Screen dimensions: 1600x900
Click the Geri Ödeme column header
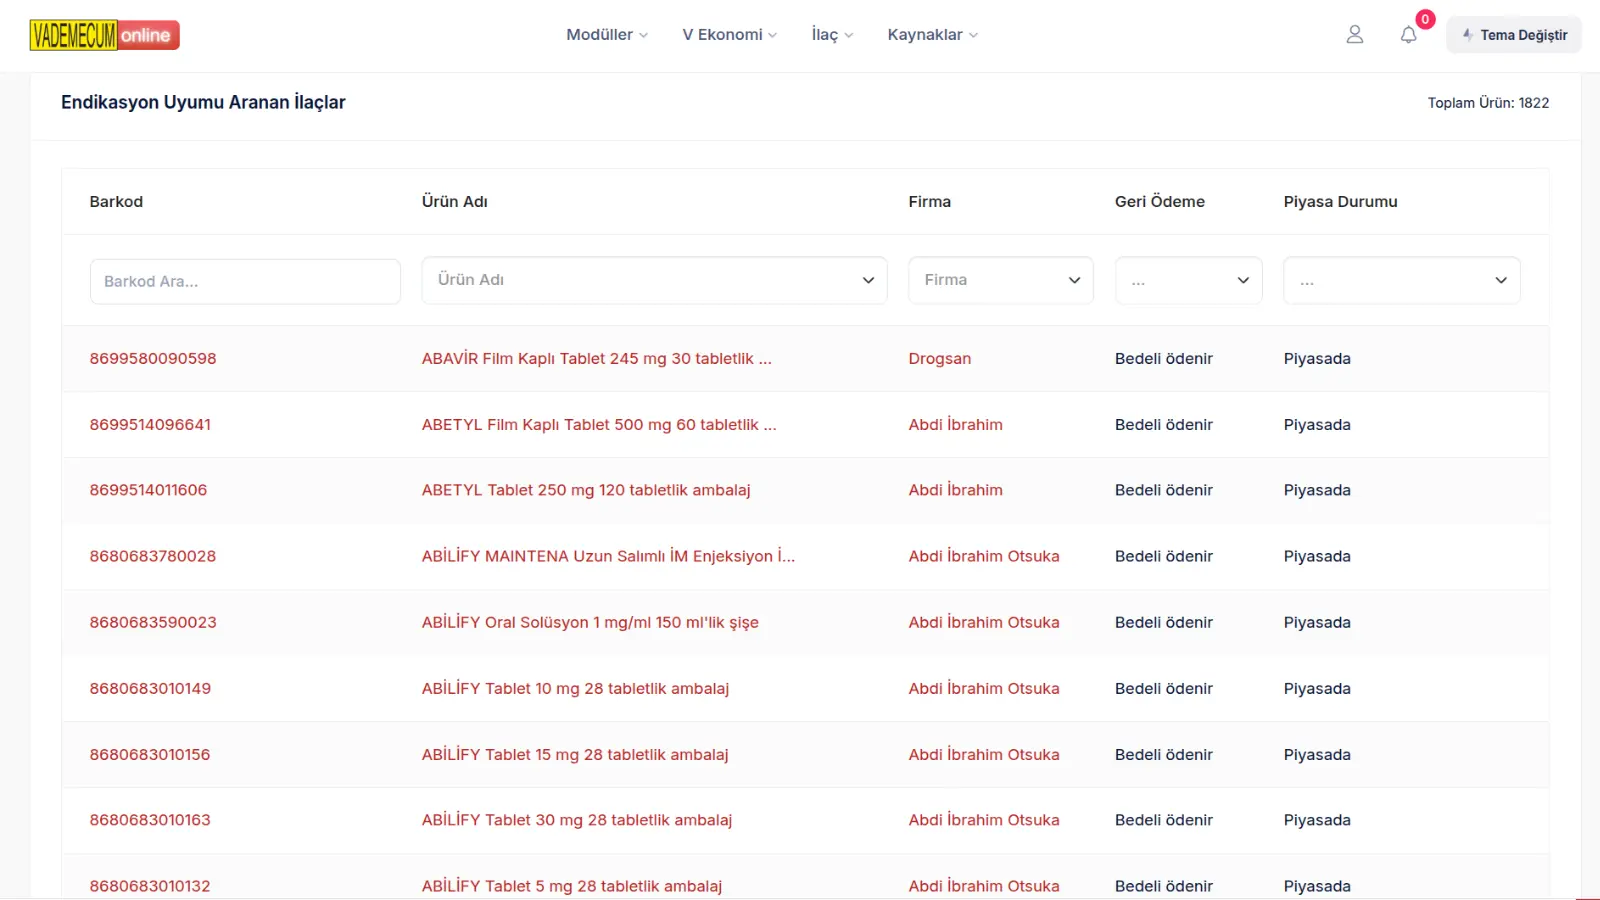[x=1160, y=202]
